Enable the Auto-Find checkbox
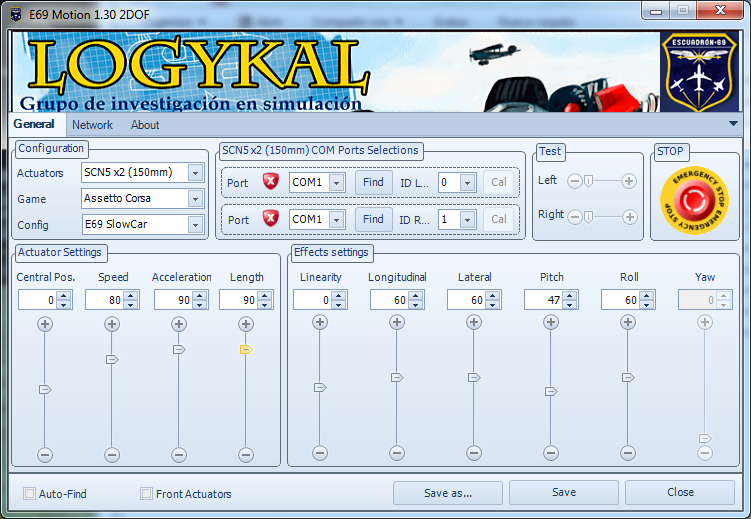 click(x=29, y=493)
